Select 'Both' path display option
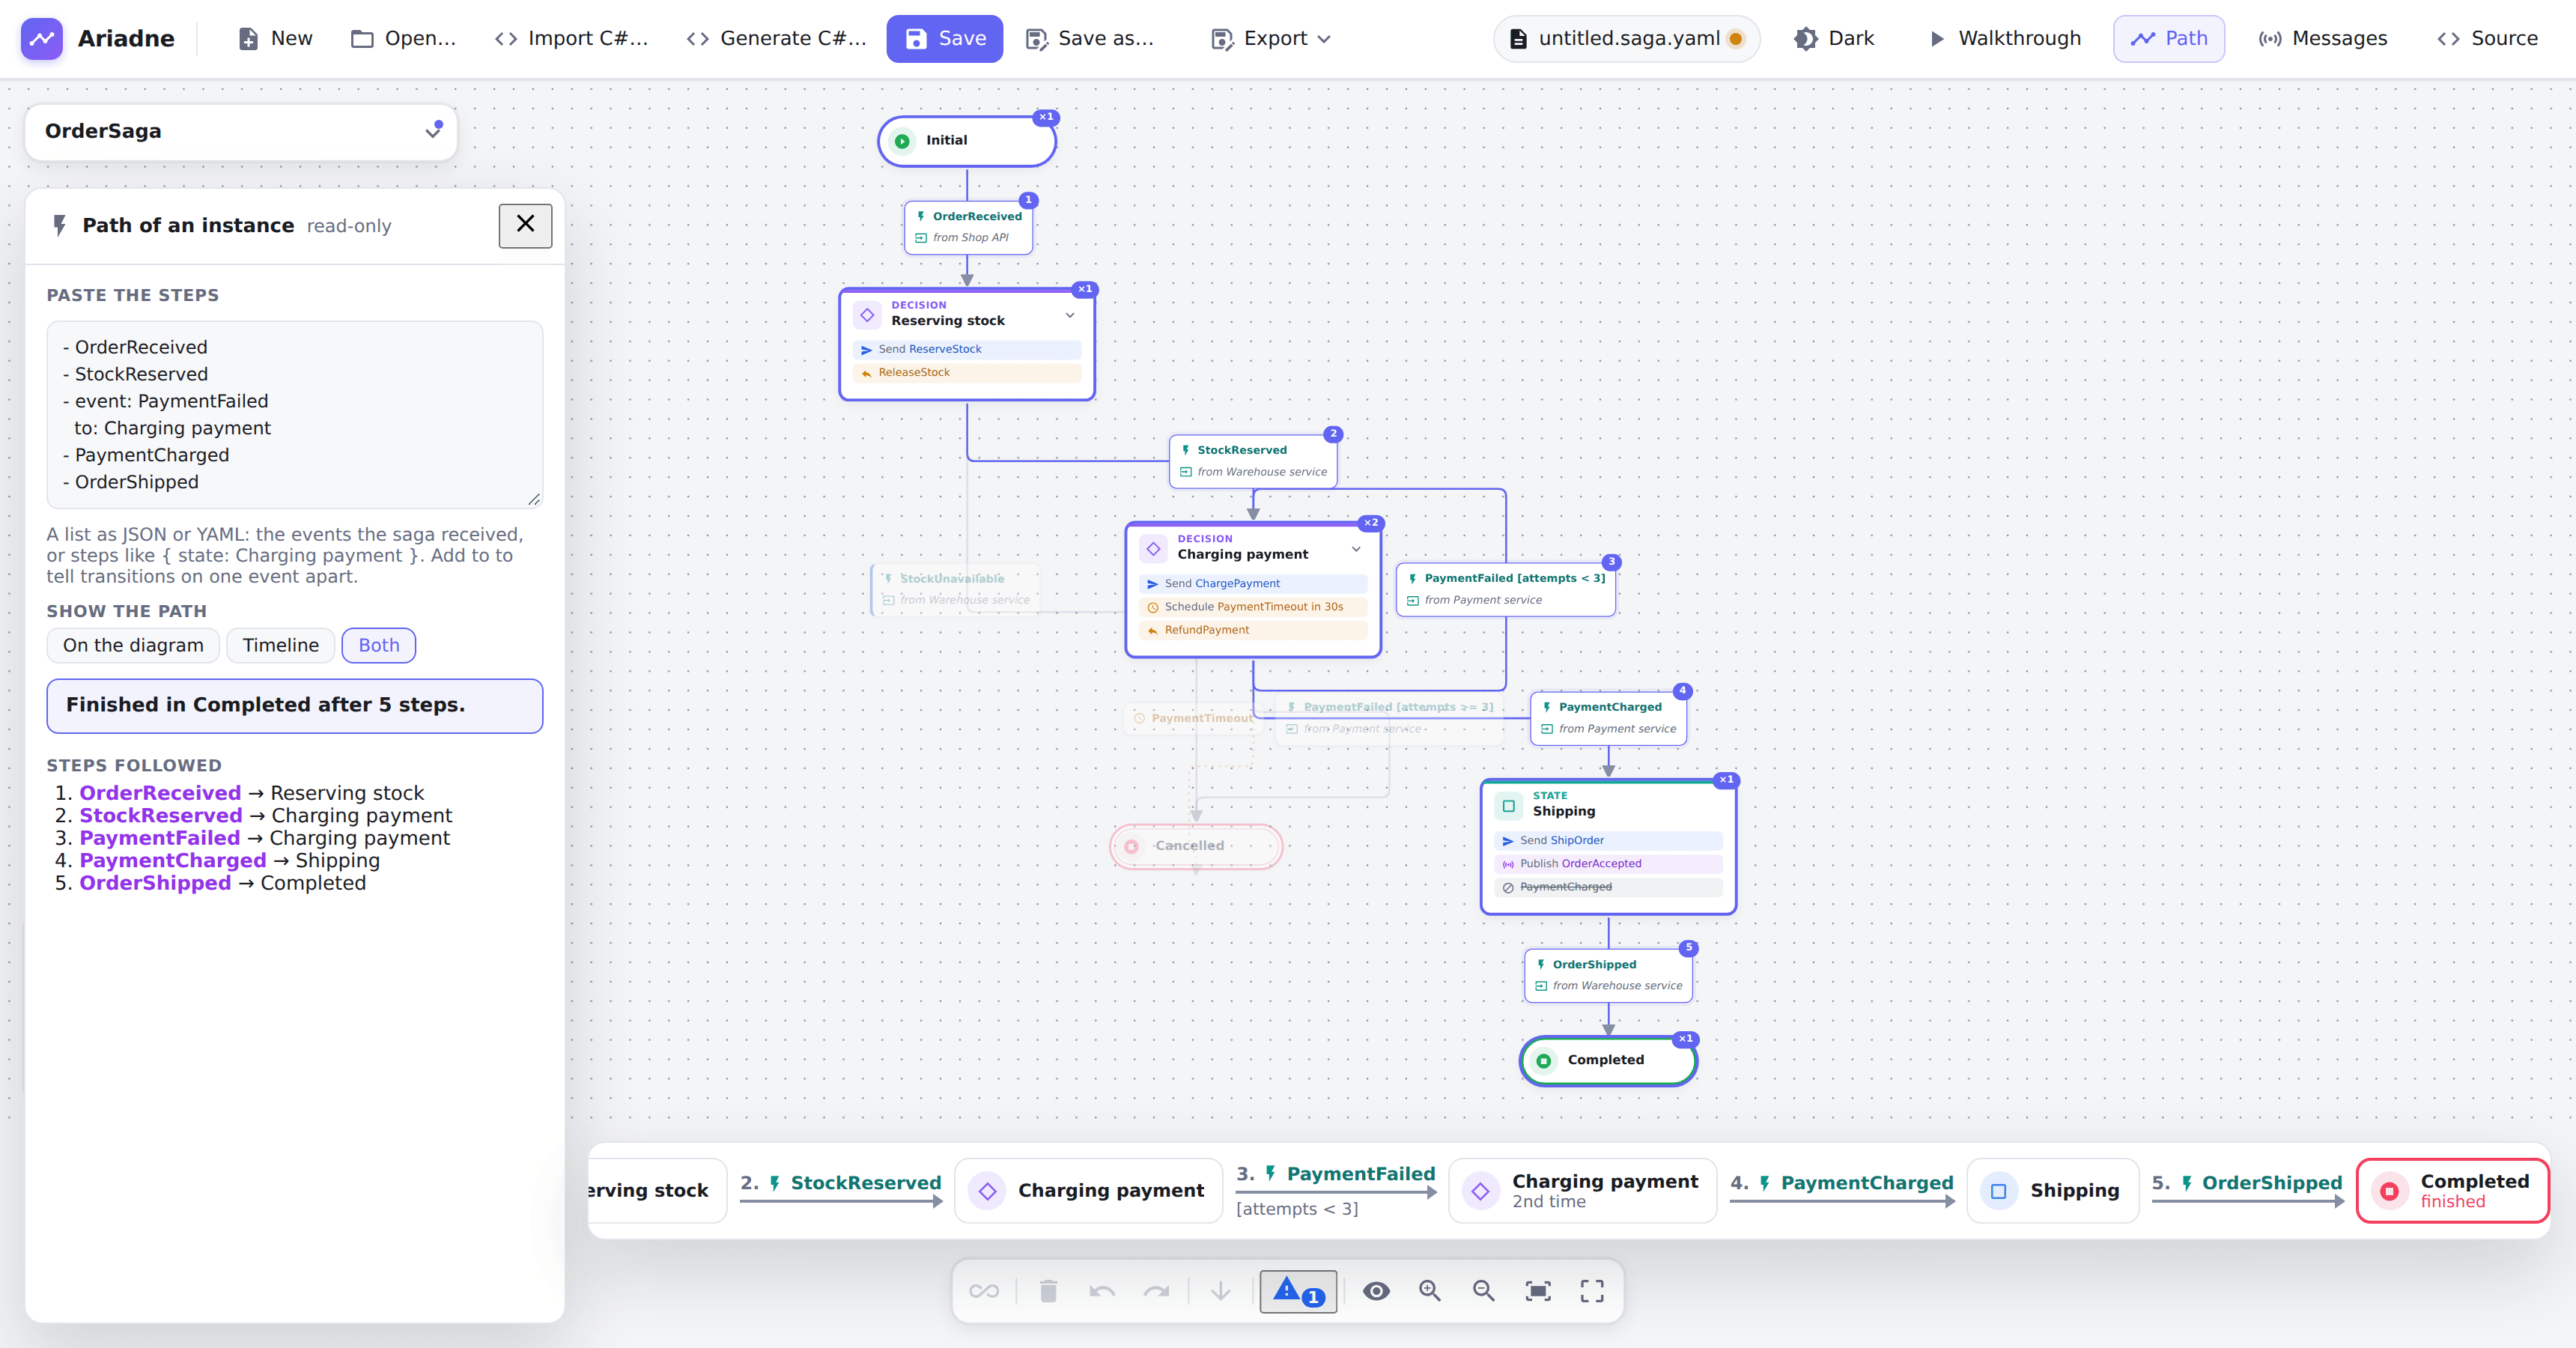The width and height of the screenshot is (2576, 1348). point(379,645)
